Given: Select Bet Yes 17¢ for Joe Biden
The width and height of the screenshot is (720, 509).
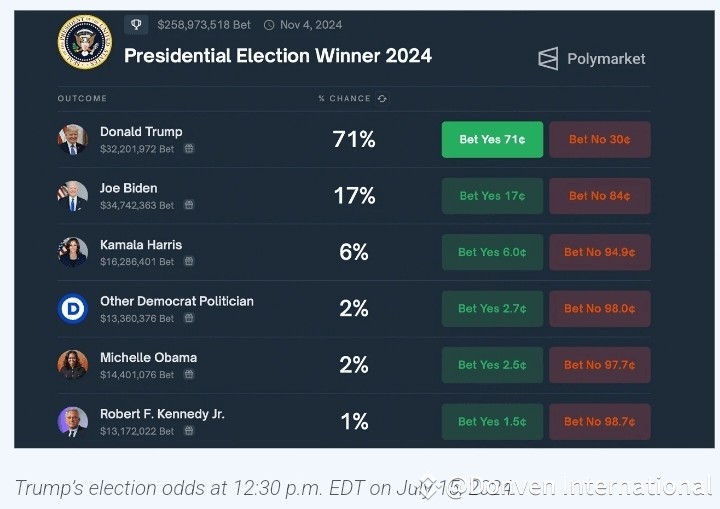Looking at the screenshot, I should coord(492,196).
